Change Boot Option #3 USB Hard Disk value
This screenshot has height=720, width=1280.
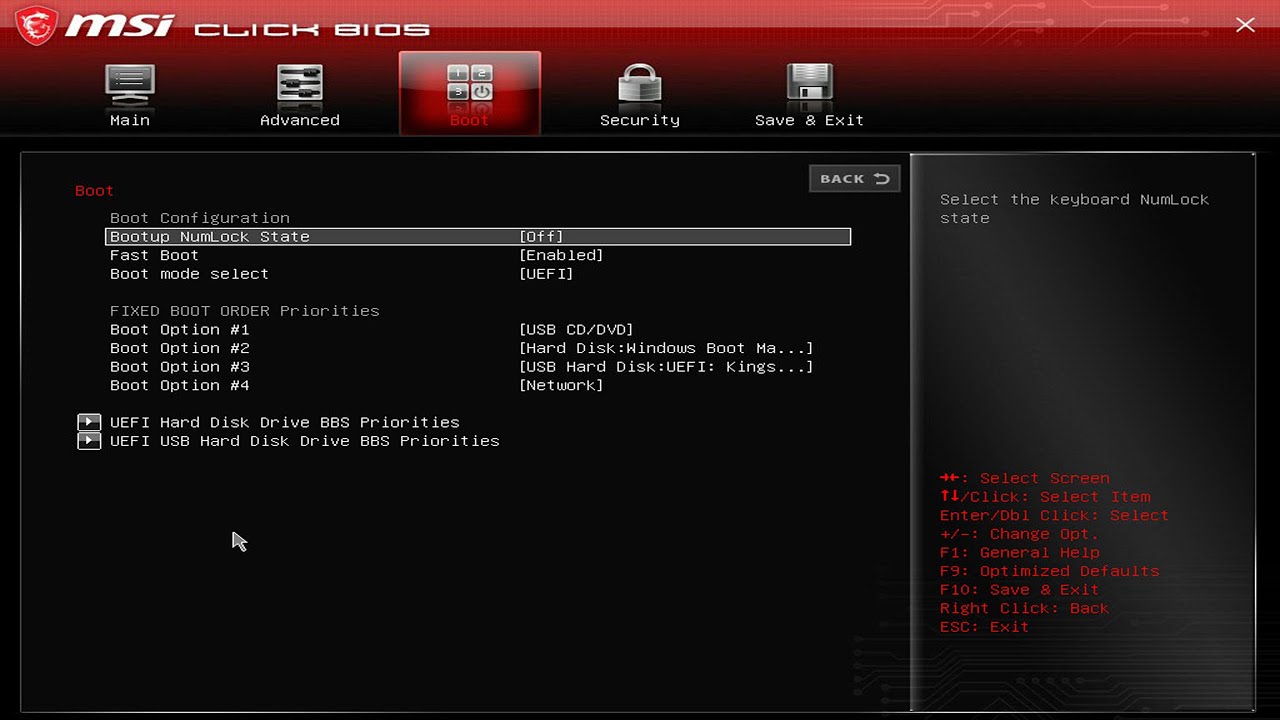point(666,367)
